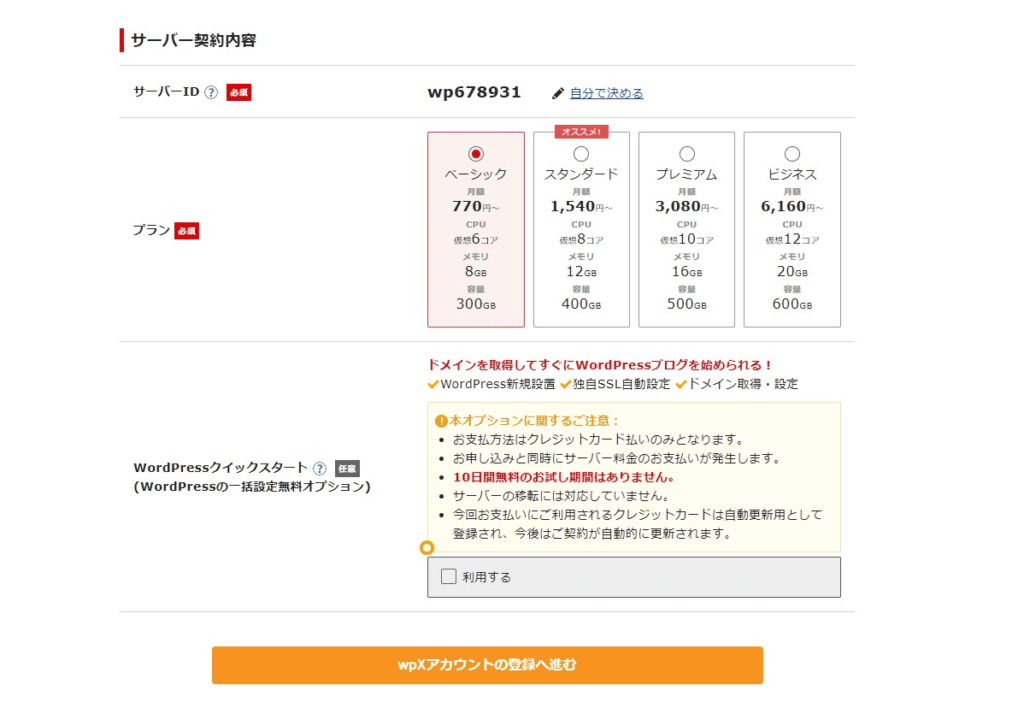Click the 仮想10コア CPU spec in プレミアム

point(687,240)
